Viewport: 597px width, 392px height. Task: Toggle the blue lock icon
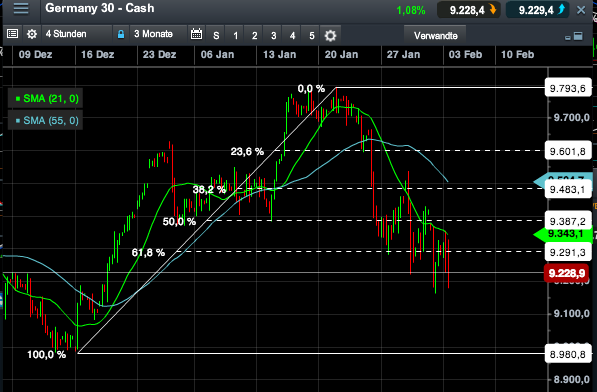point(121,34)
